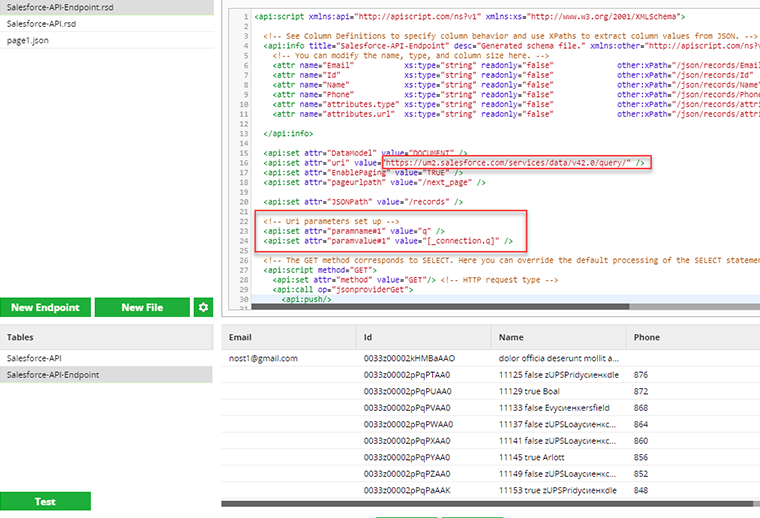Select Id cell 0033z00002kHMBaAAO
The width and height of the screenshot is (760, 518).
point(409,359)
